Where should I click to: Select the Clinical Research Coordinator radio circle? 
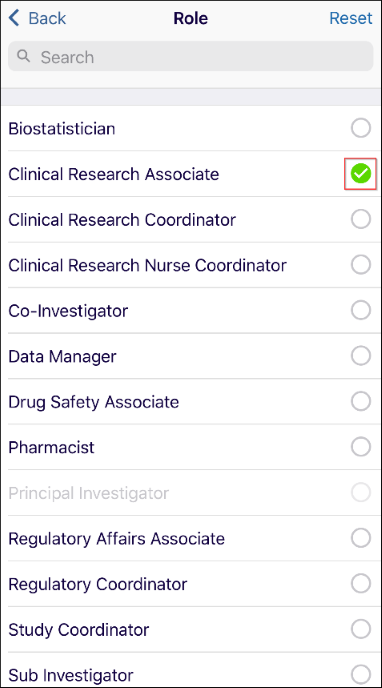point(361,219)
